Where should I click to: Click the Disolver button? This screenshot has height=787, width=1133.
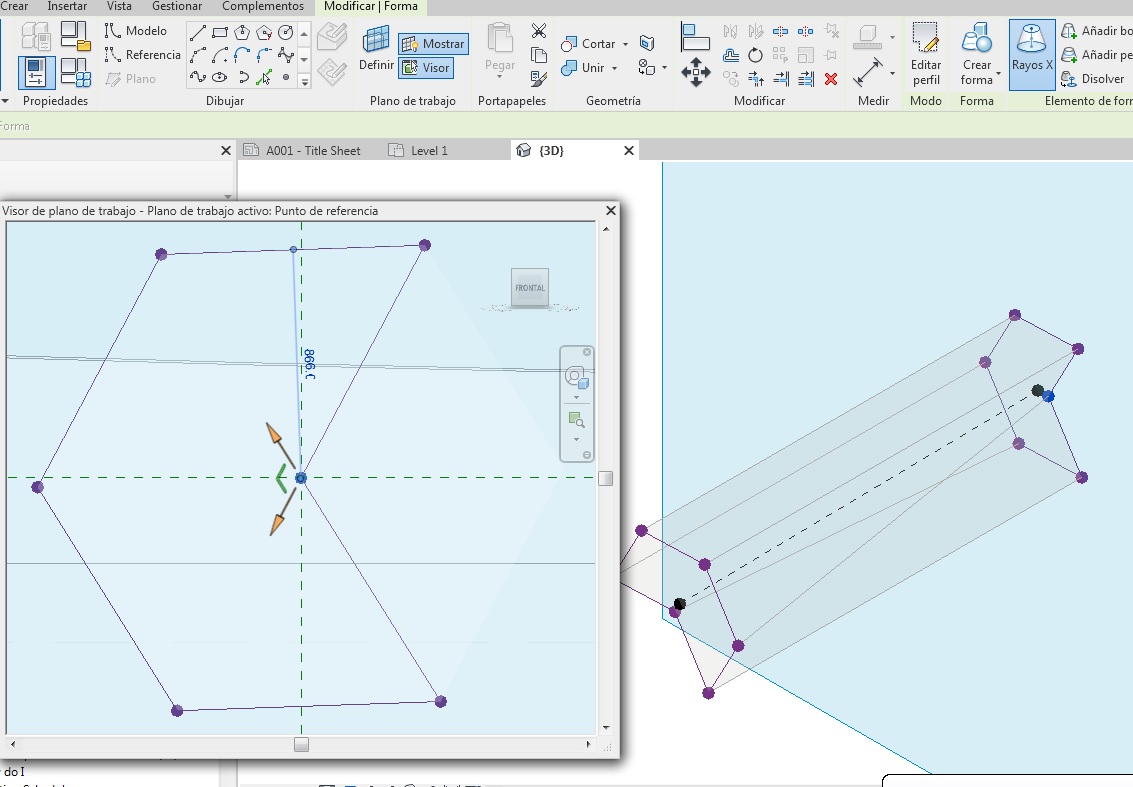tap(1093, 79)
